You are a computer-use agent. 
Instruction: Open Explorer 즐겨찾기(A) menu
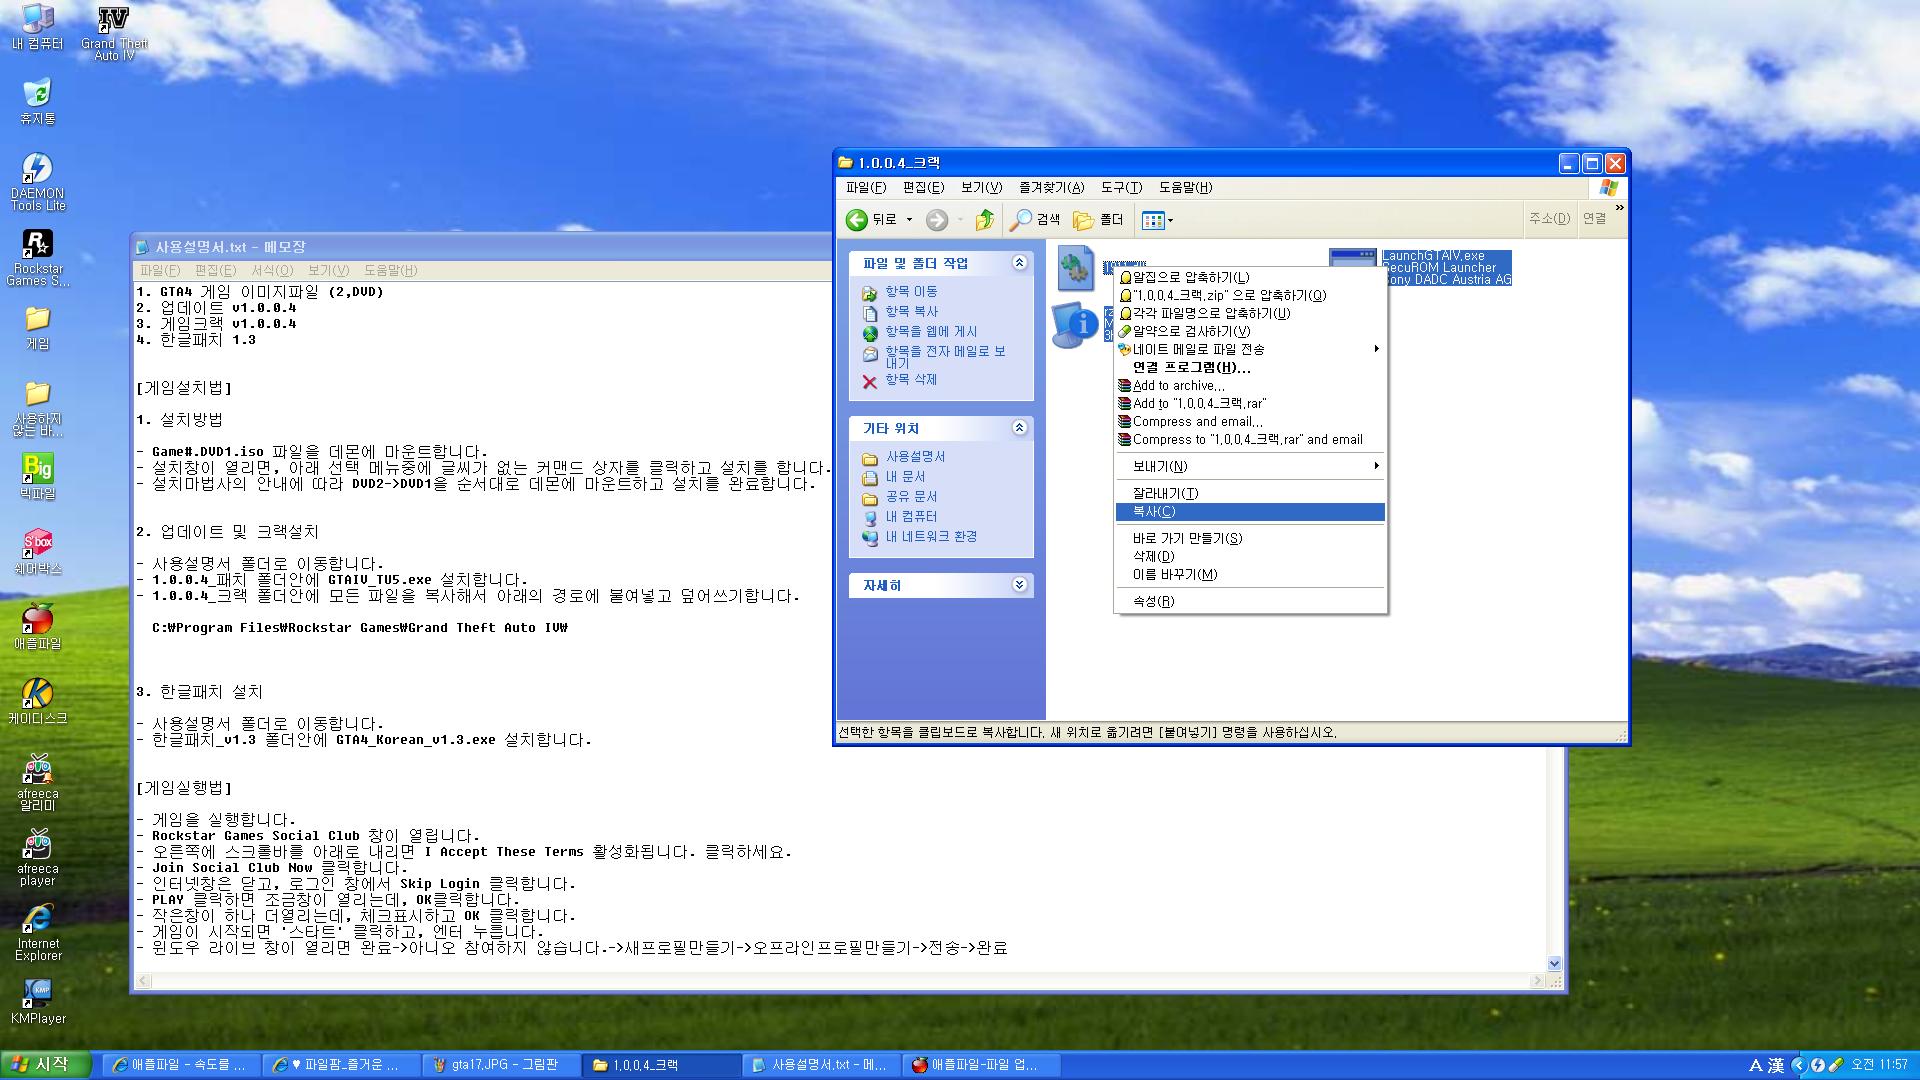(1051, 188)
